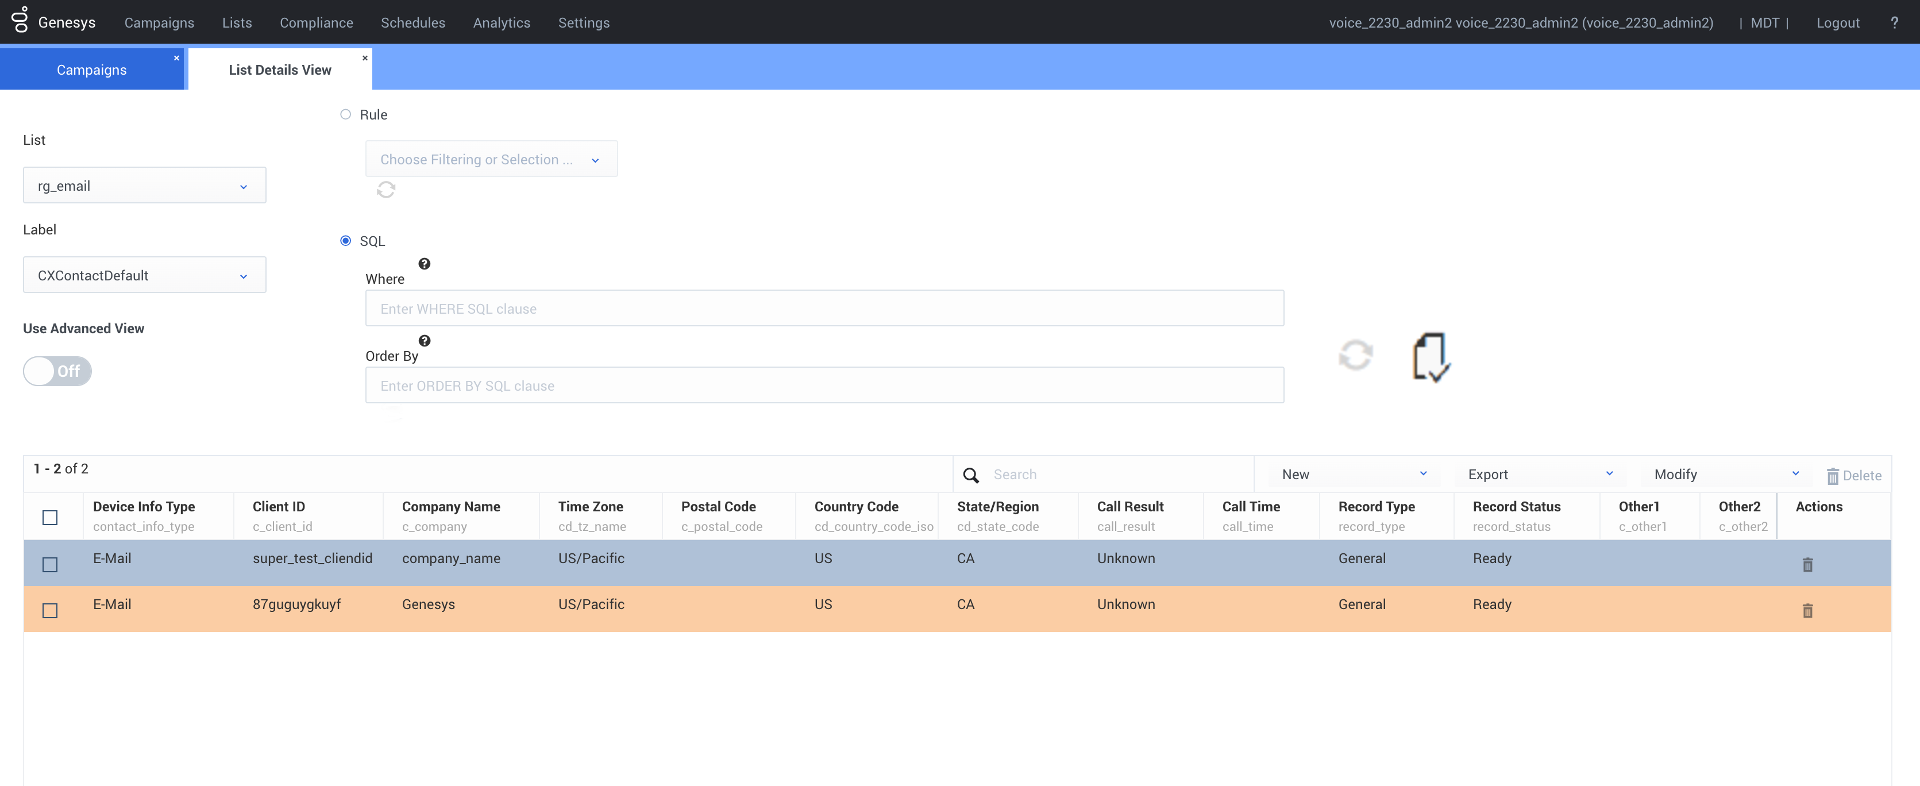Open the Analytics menu
1920x786 pixels.
(501, 23)
